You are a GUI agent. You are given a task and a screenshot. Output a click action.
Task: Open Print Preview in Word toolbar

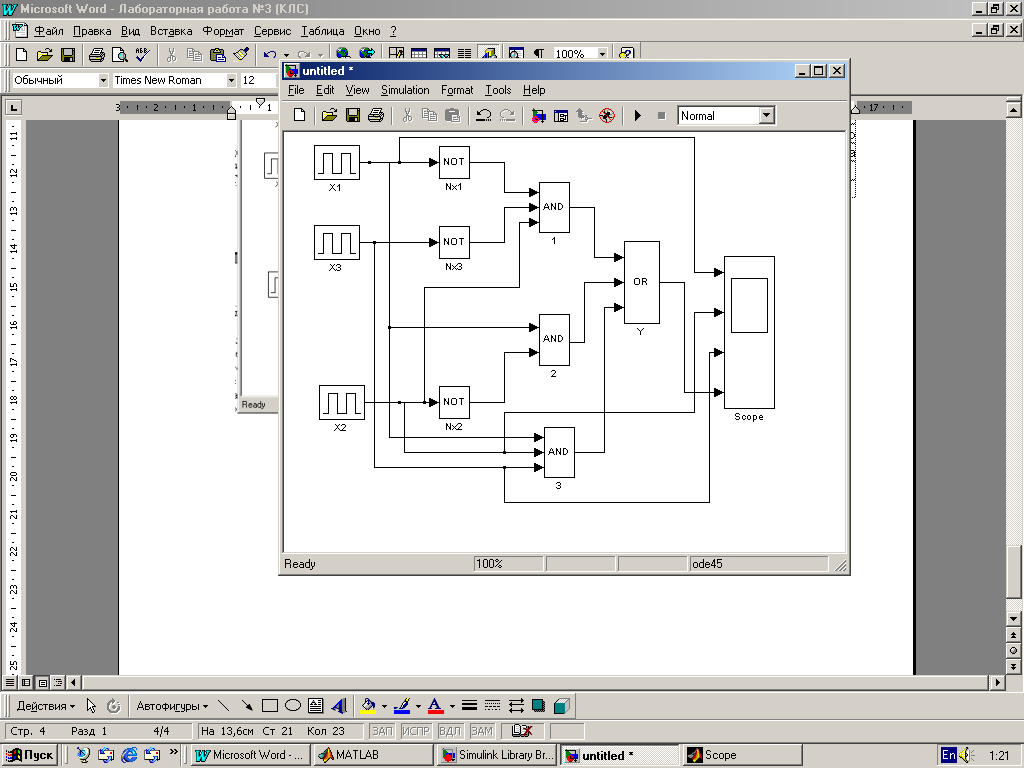click(x=120, y=55)
